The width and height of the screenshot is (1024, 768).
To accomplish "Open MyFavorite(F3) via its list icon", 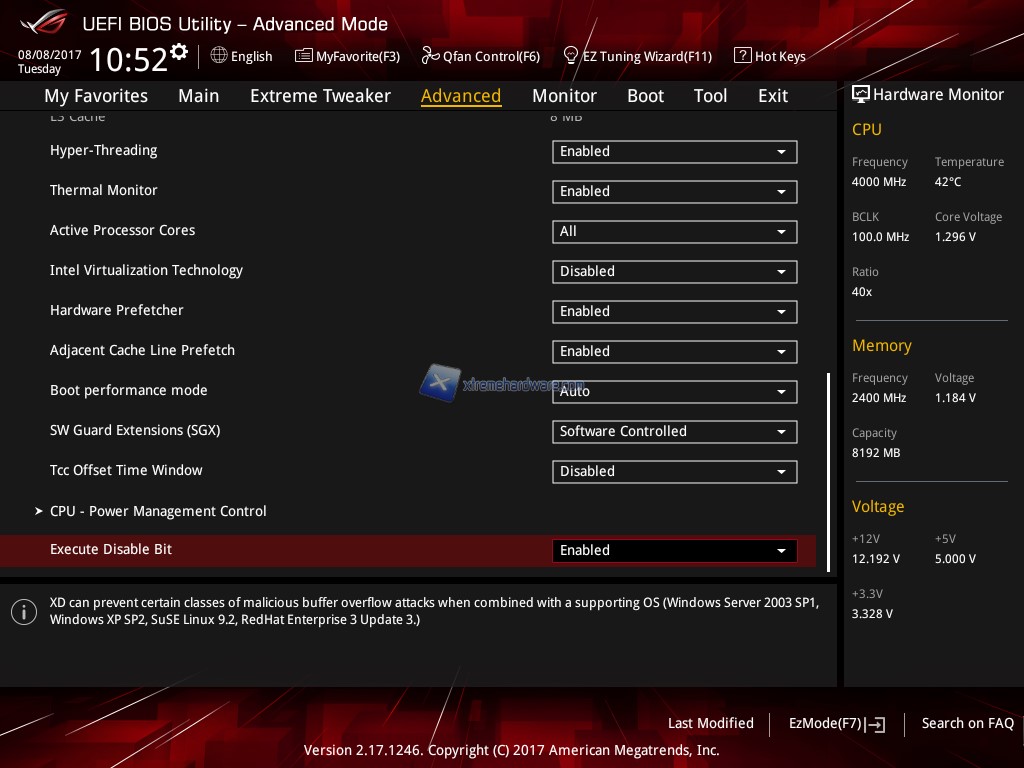I will click(303, 56).
